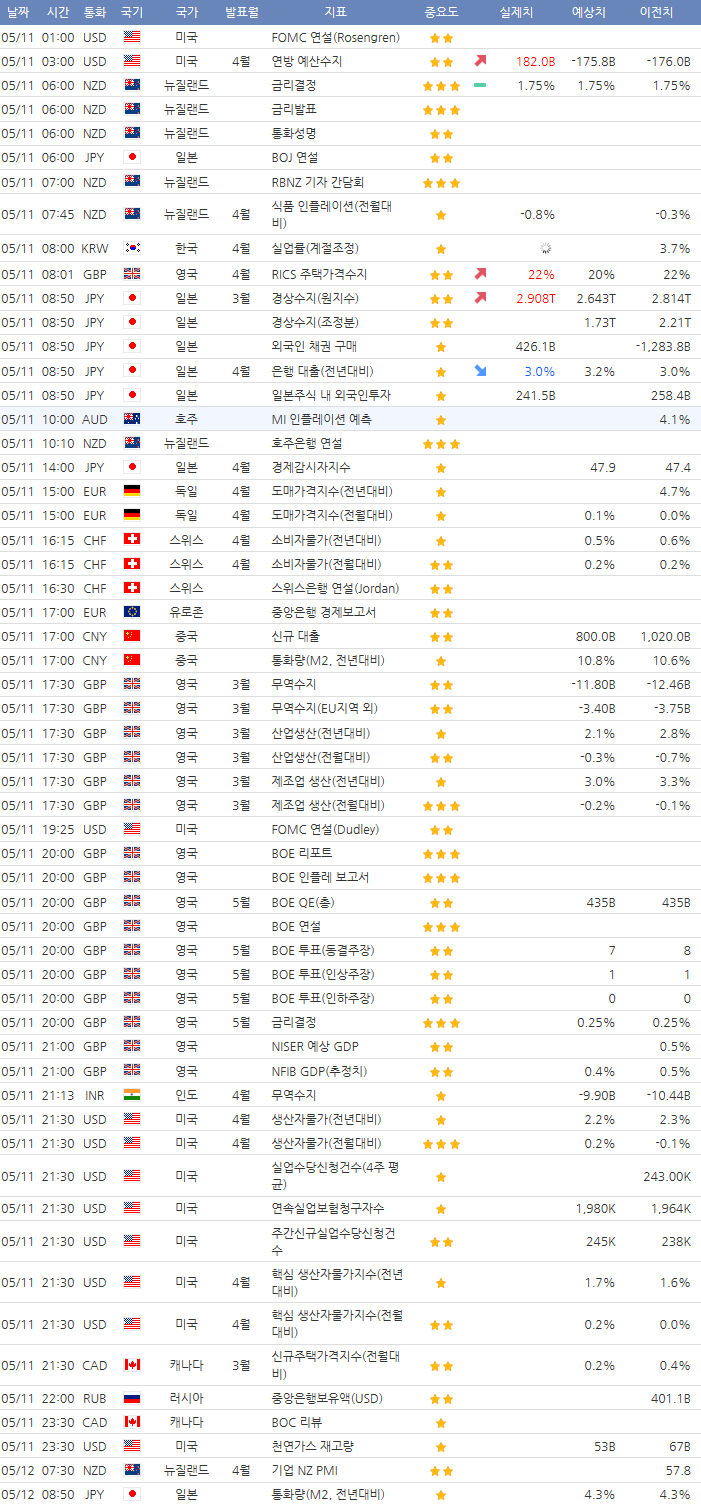Viewport: 701px width, 1506px height.
Task: Click the Japan flag in BOJ 연설 row
Action: [132, 157]
